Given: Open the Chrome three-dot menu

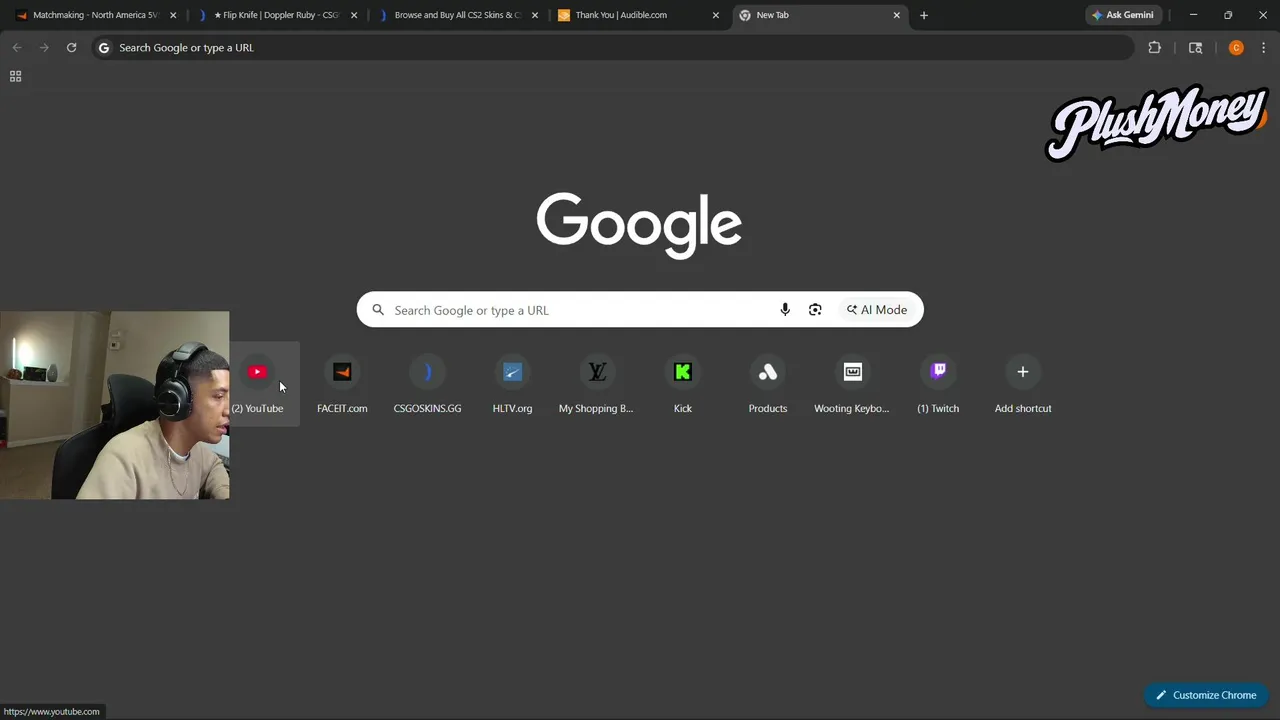Looking at the screenshot, I should [1264, 48].
